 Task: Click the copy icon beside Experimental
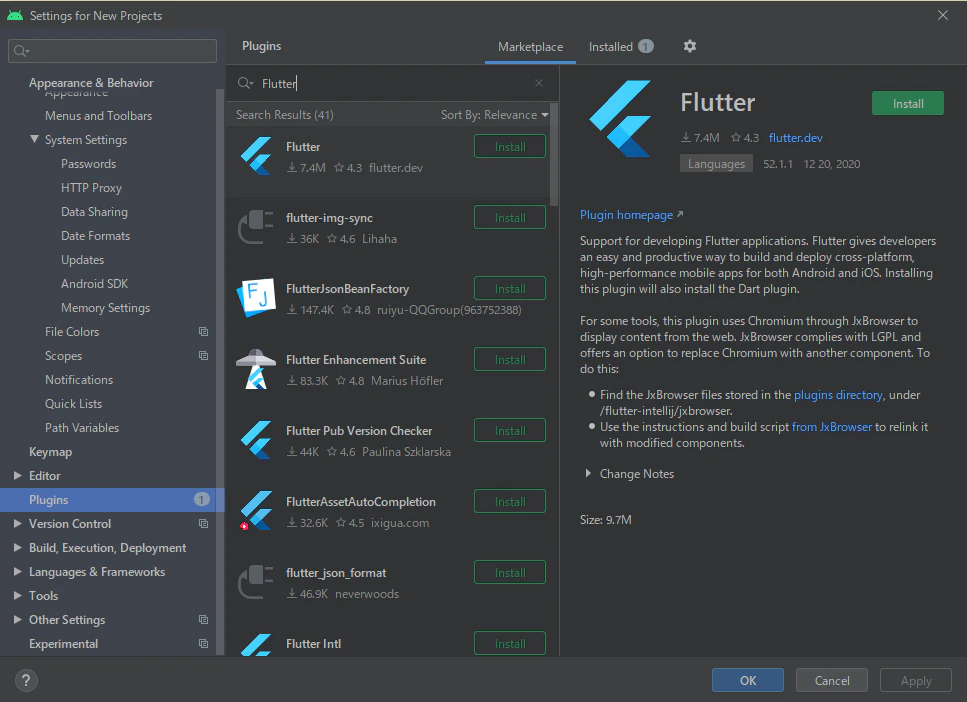click(204, 643)
